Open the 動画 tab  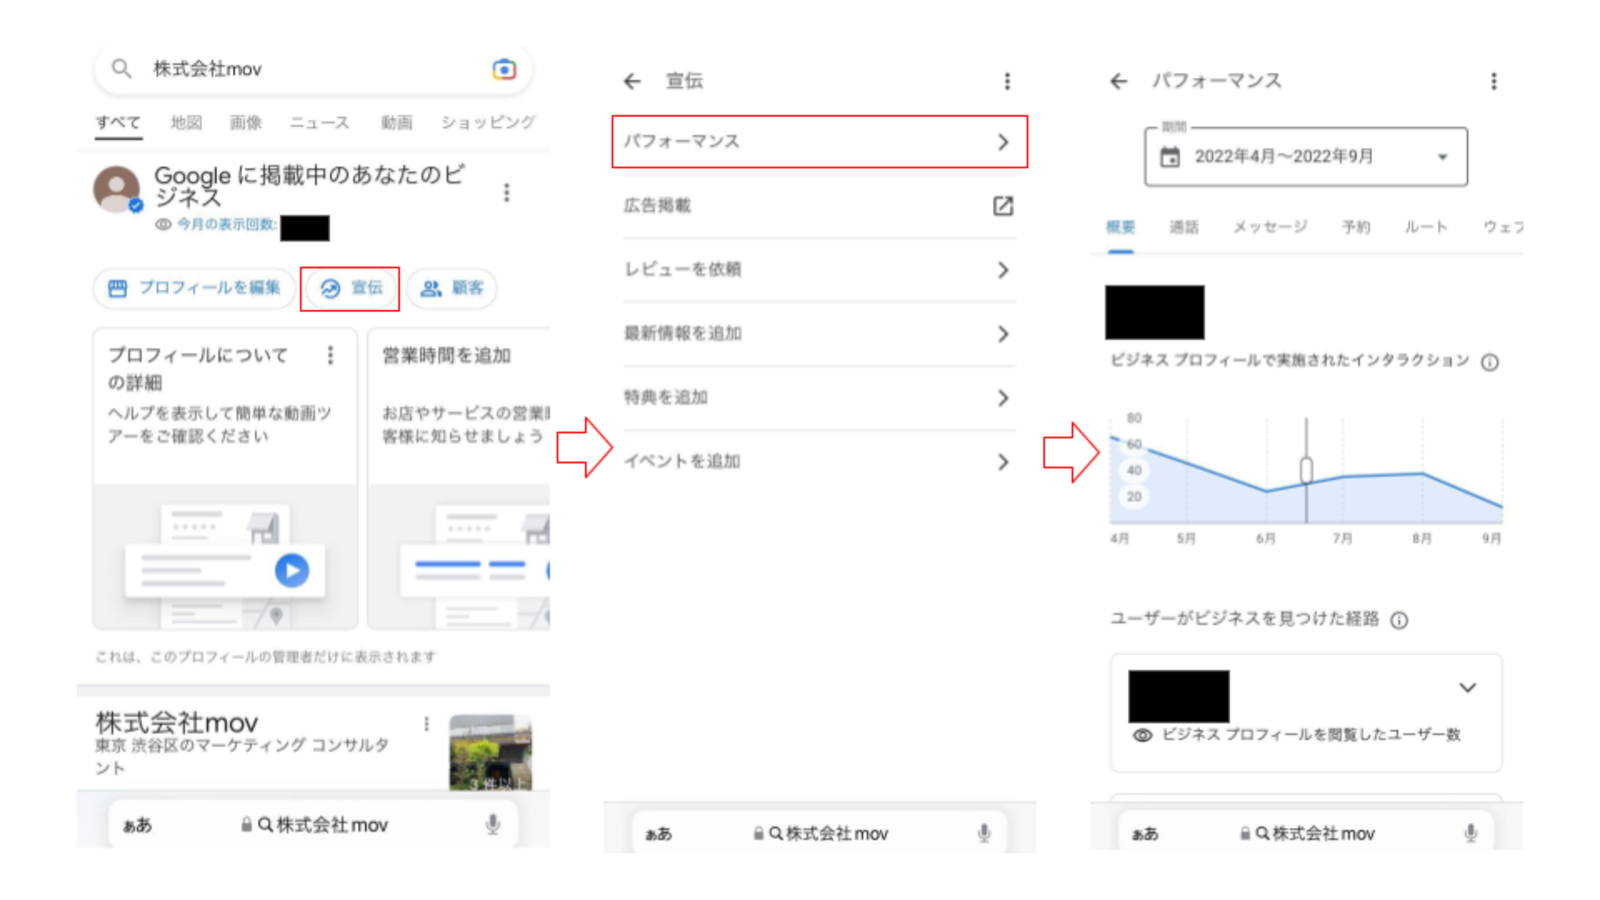396,123
